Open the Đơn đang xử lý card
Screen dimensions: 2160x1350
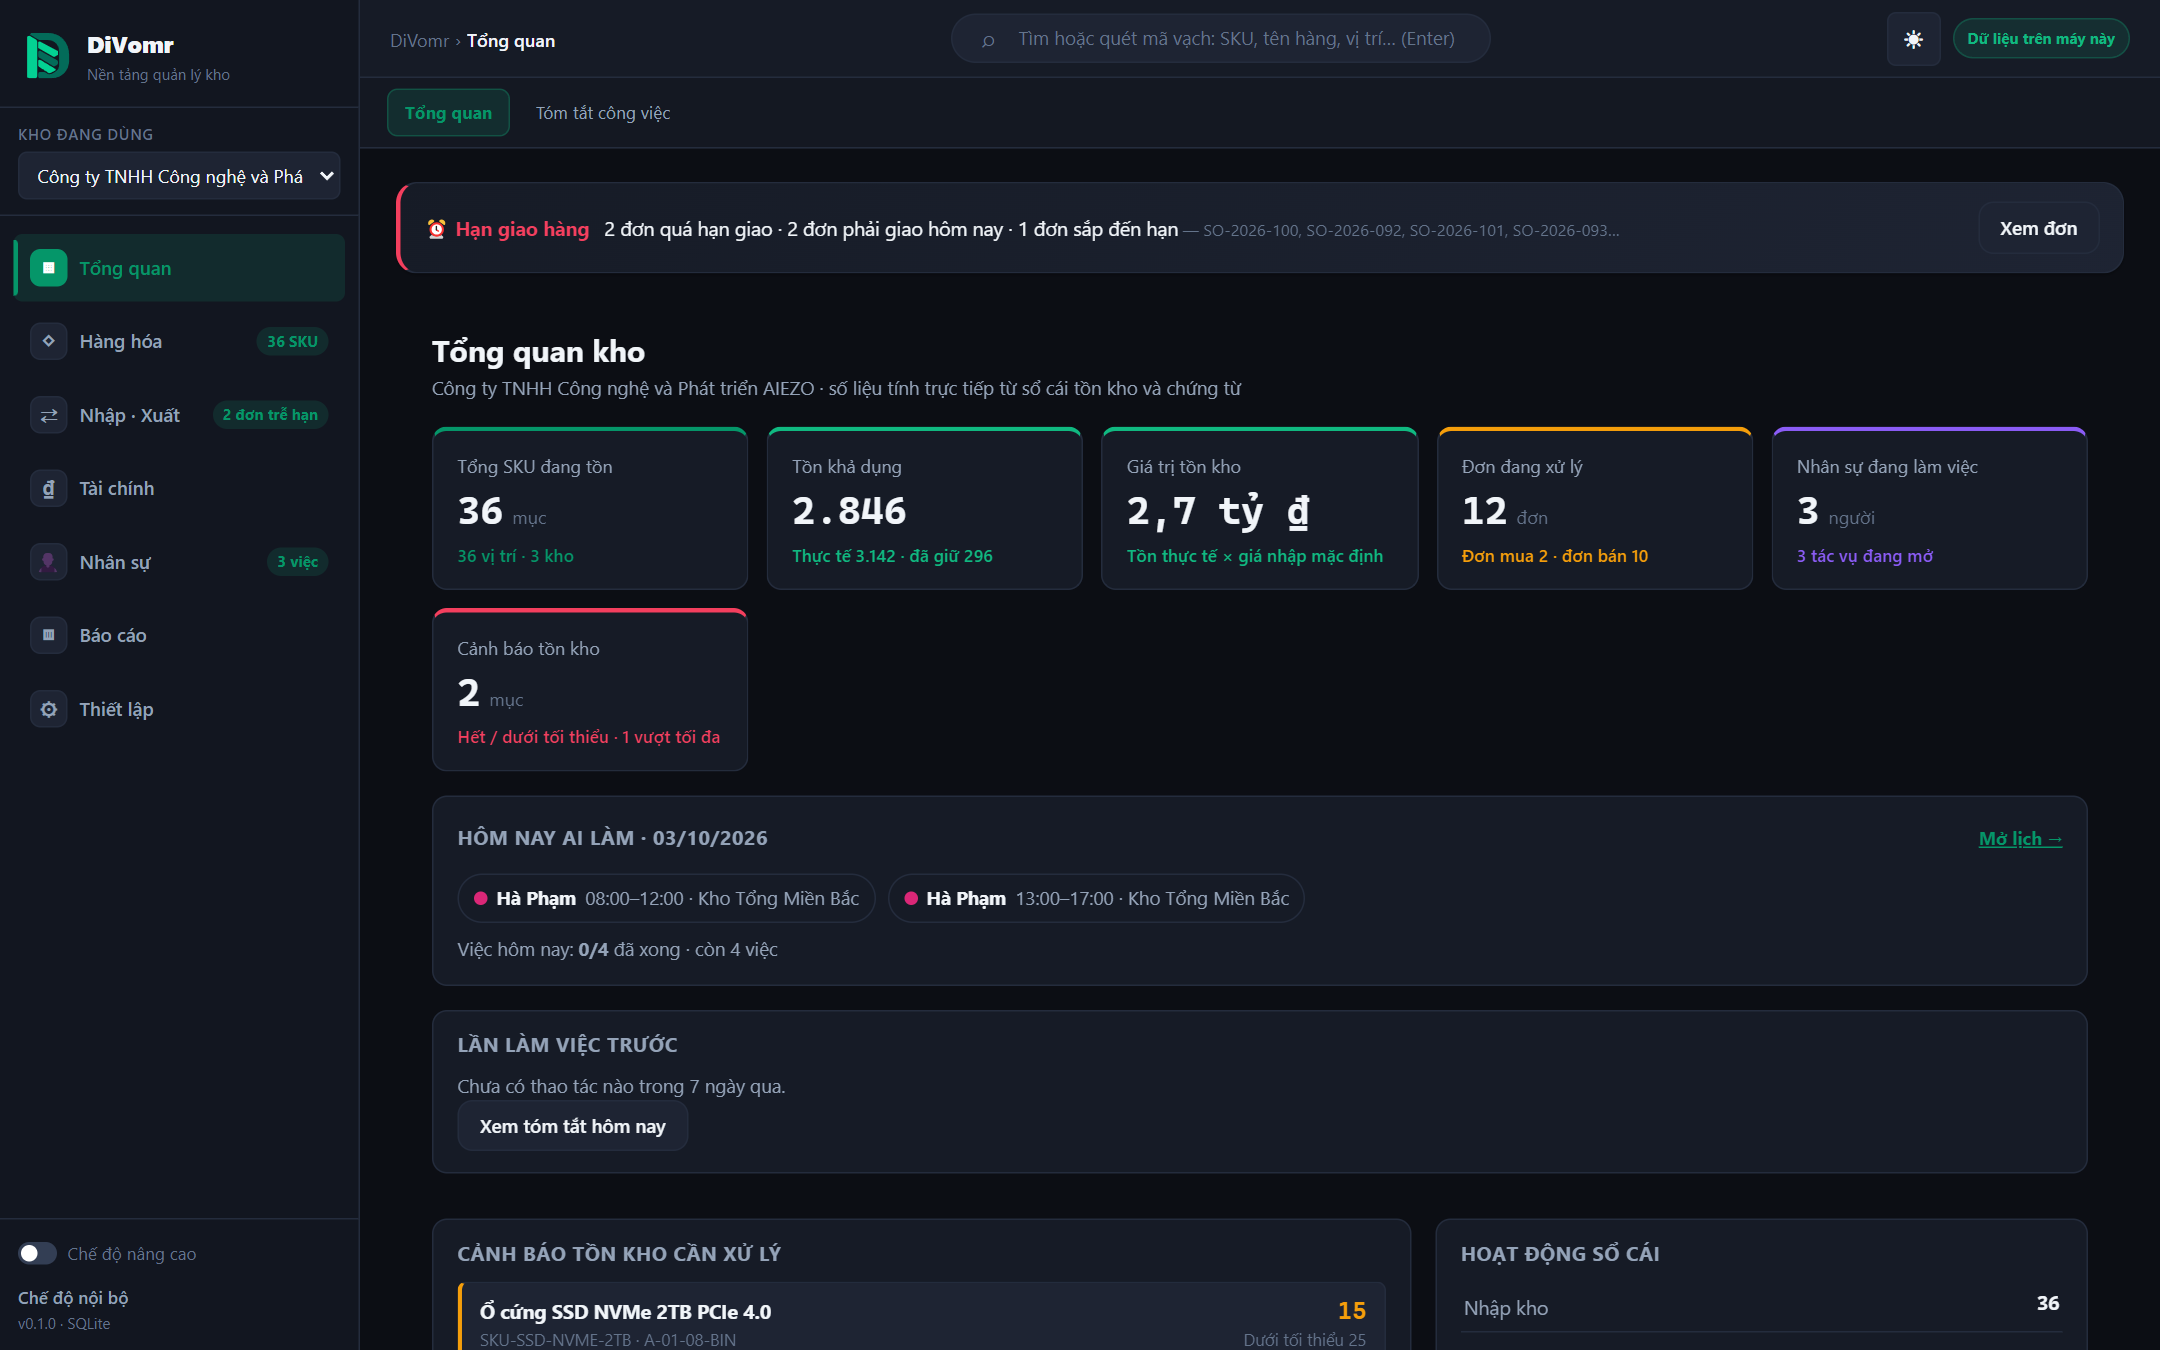[1594, 508]
